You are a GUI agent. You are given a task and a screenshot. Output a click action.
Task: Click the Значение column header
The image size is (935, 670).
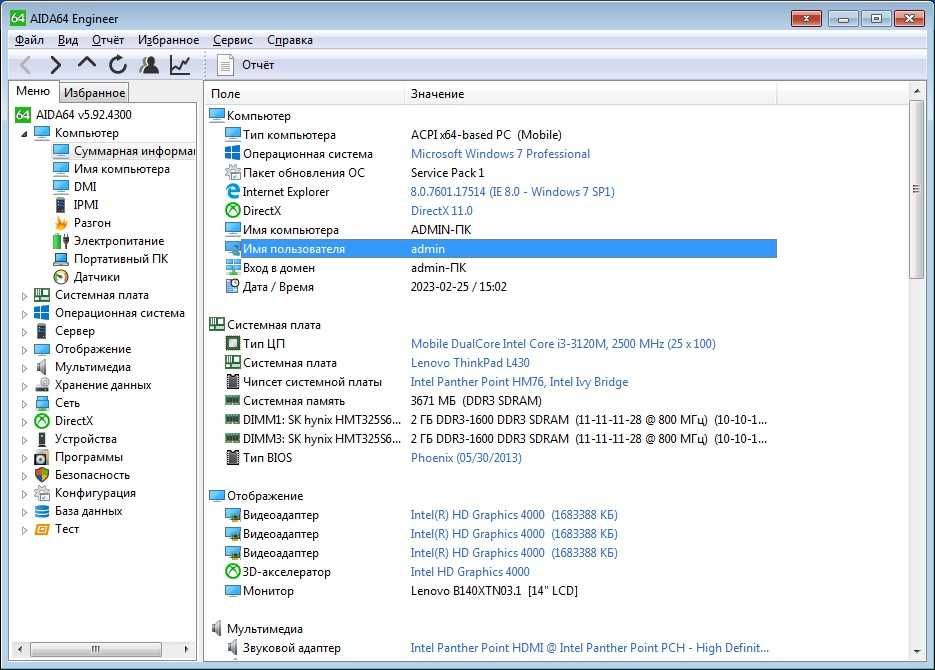tap(591, 94)
